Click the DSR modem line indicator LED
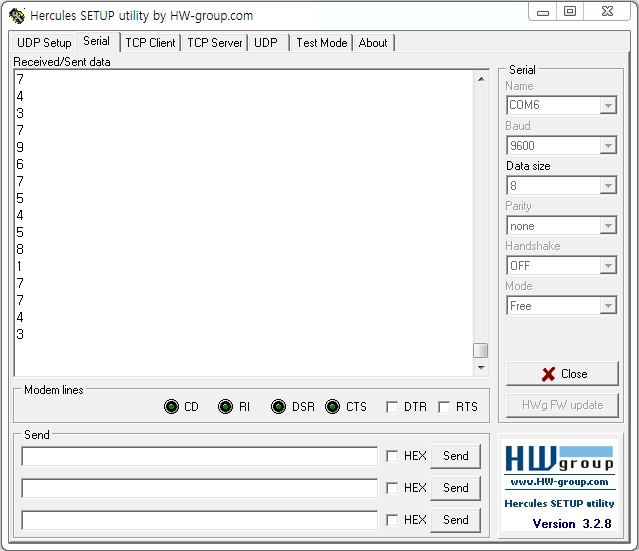Screen dimensions: 639x551 coord(278,406)
